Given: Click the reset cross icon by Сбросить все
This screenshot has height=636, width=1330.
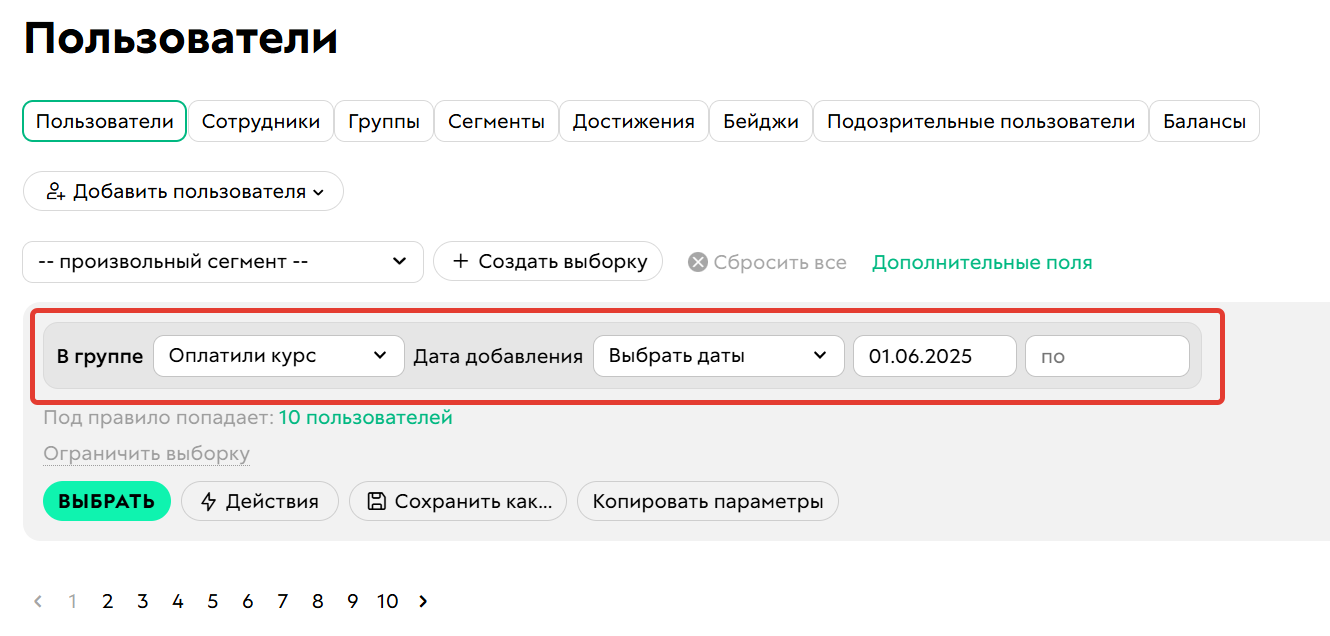Looking at the screenshot, I should (698, 262).
